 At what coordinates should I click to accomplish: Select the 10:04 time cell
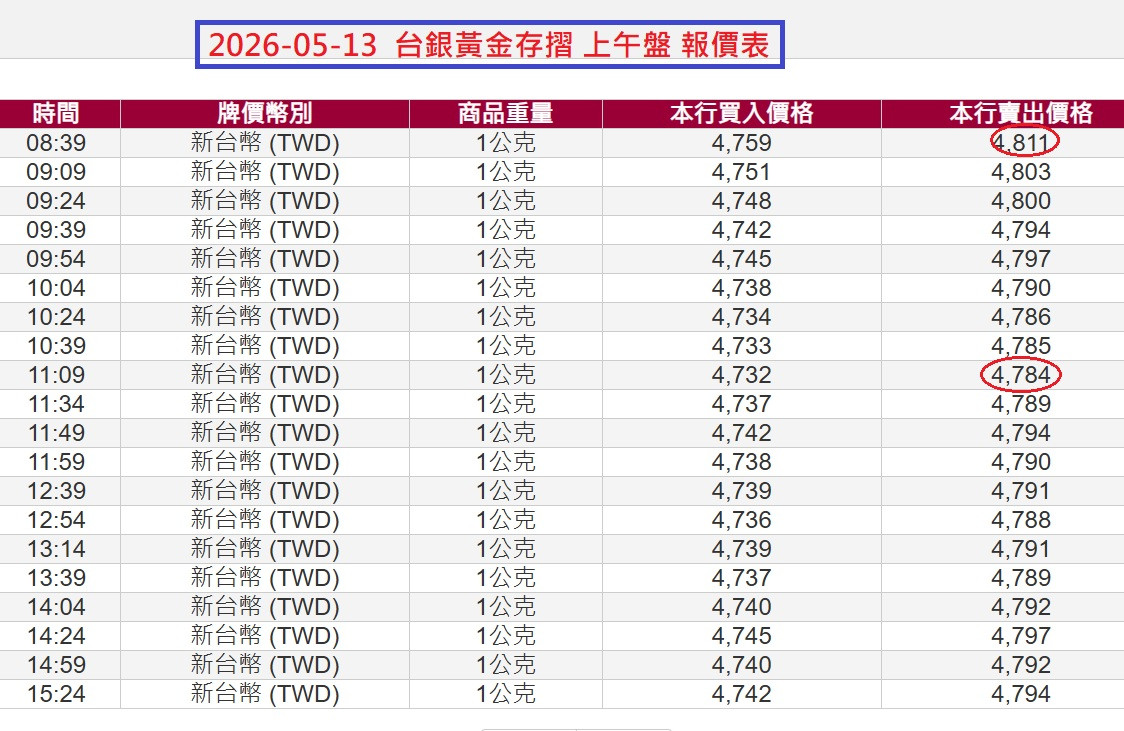tap(56, 288)
